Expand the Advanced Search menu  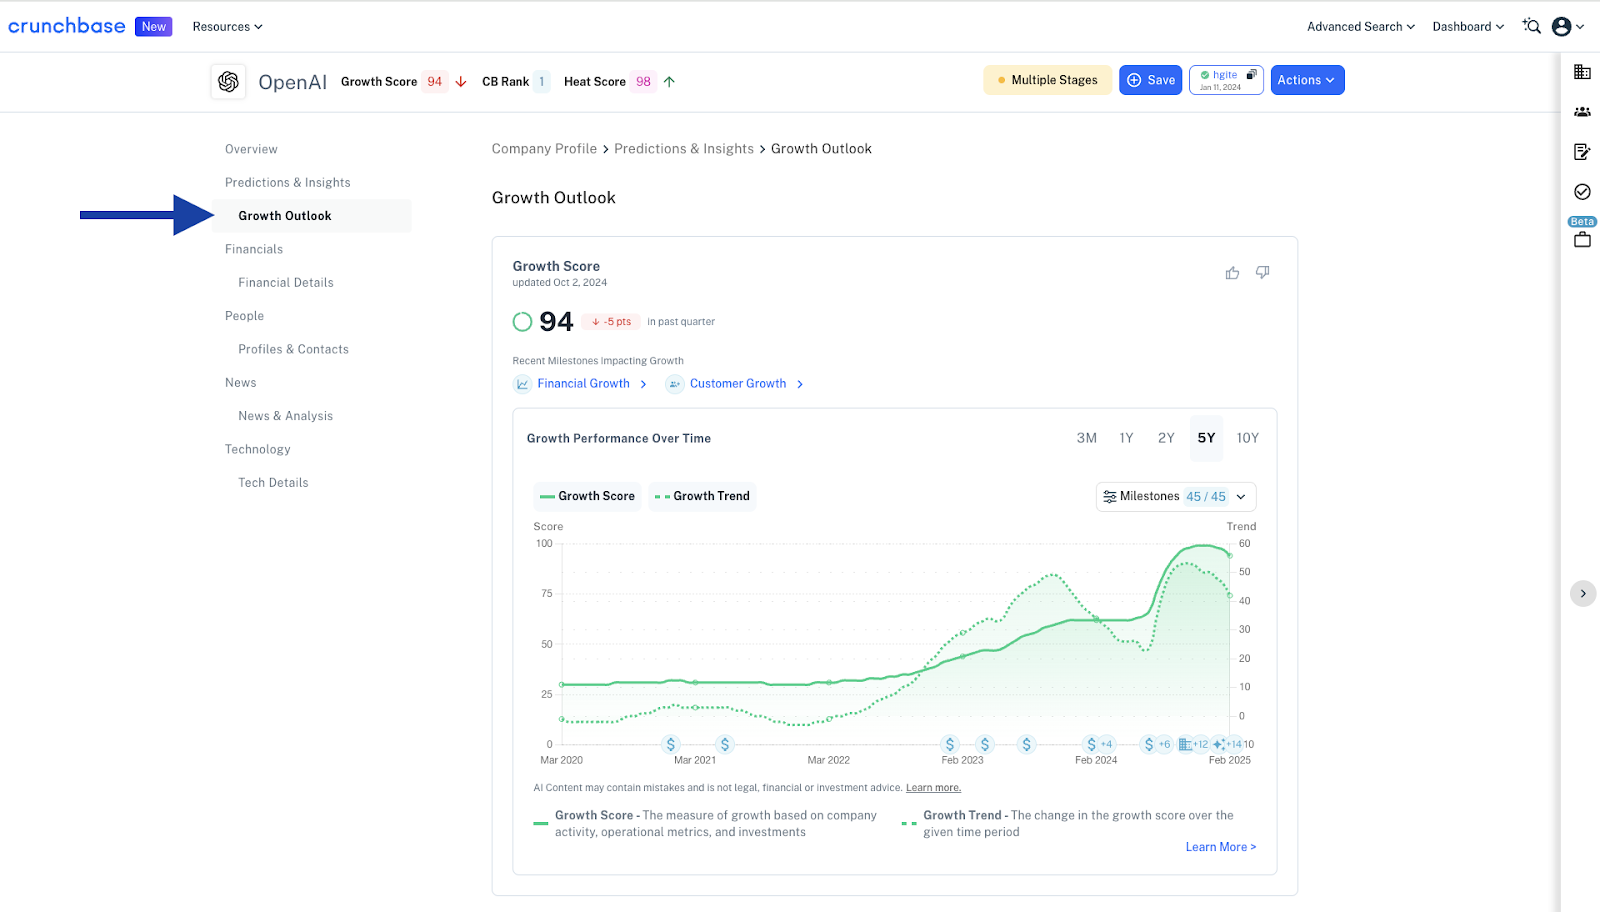pos(1360,27)
